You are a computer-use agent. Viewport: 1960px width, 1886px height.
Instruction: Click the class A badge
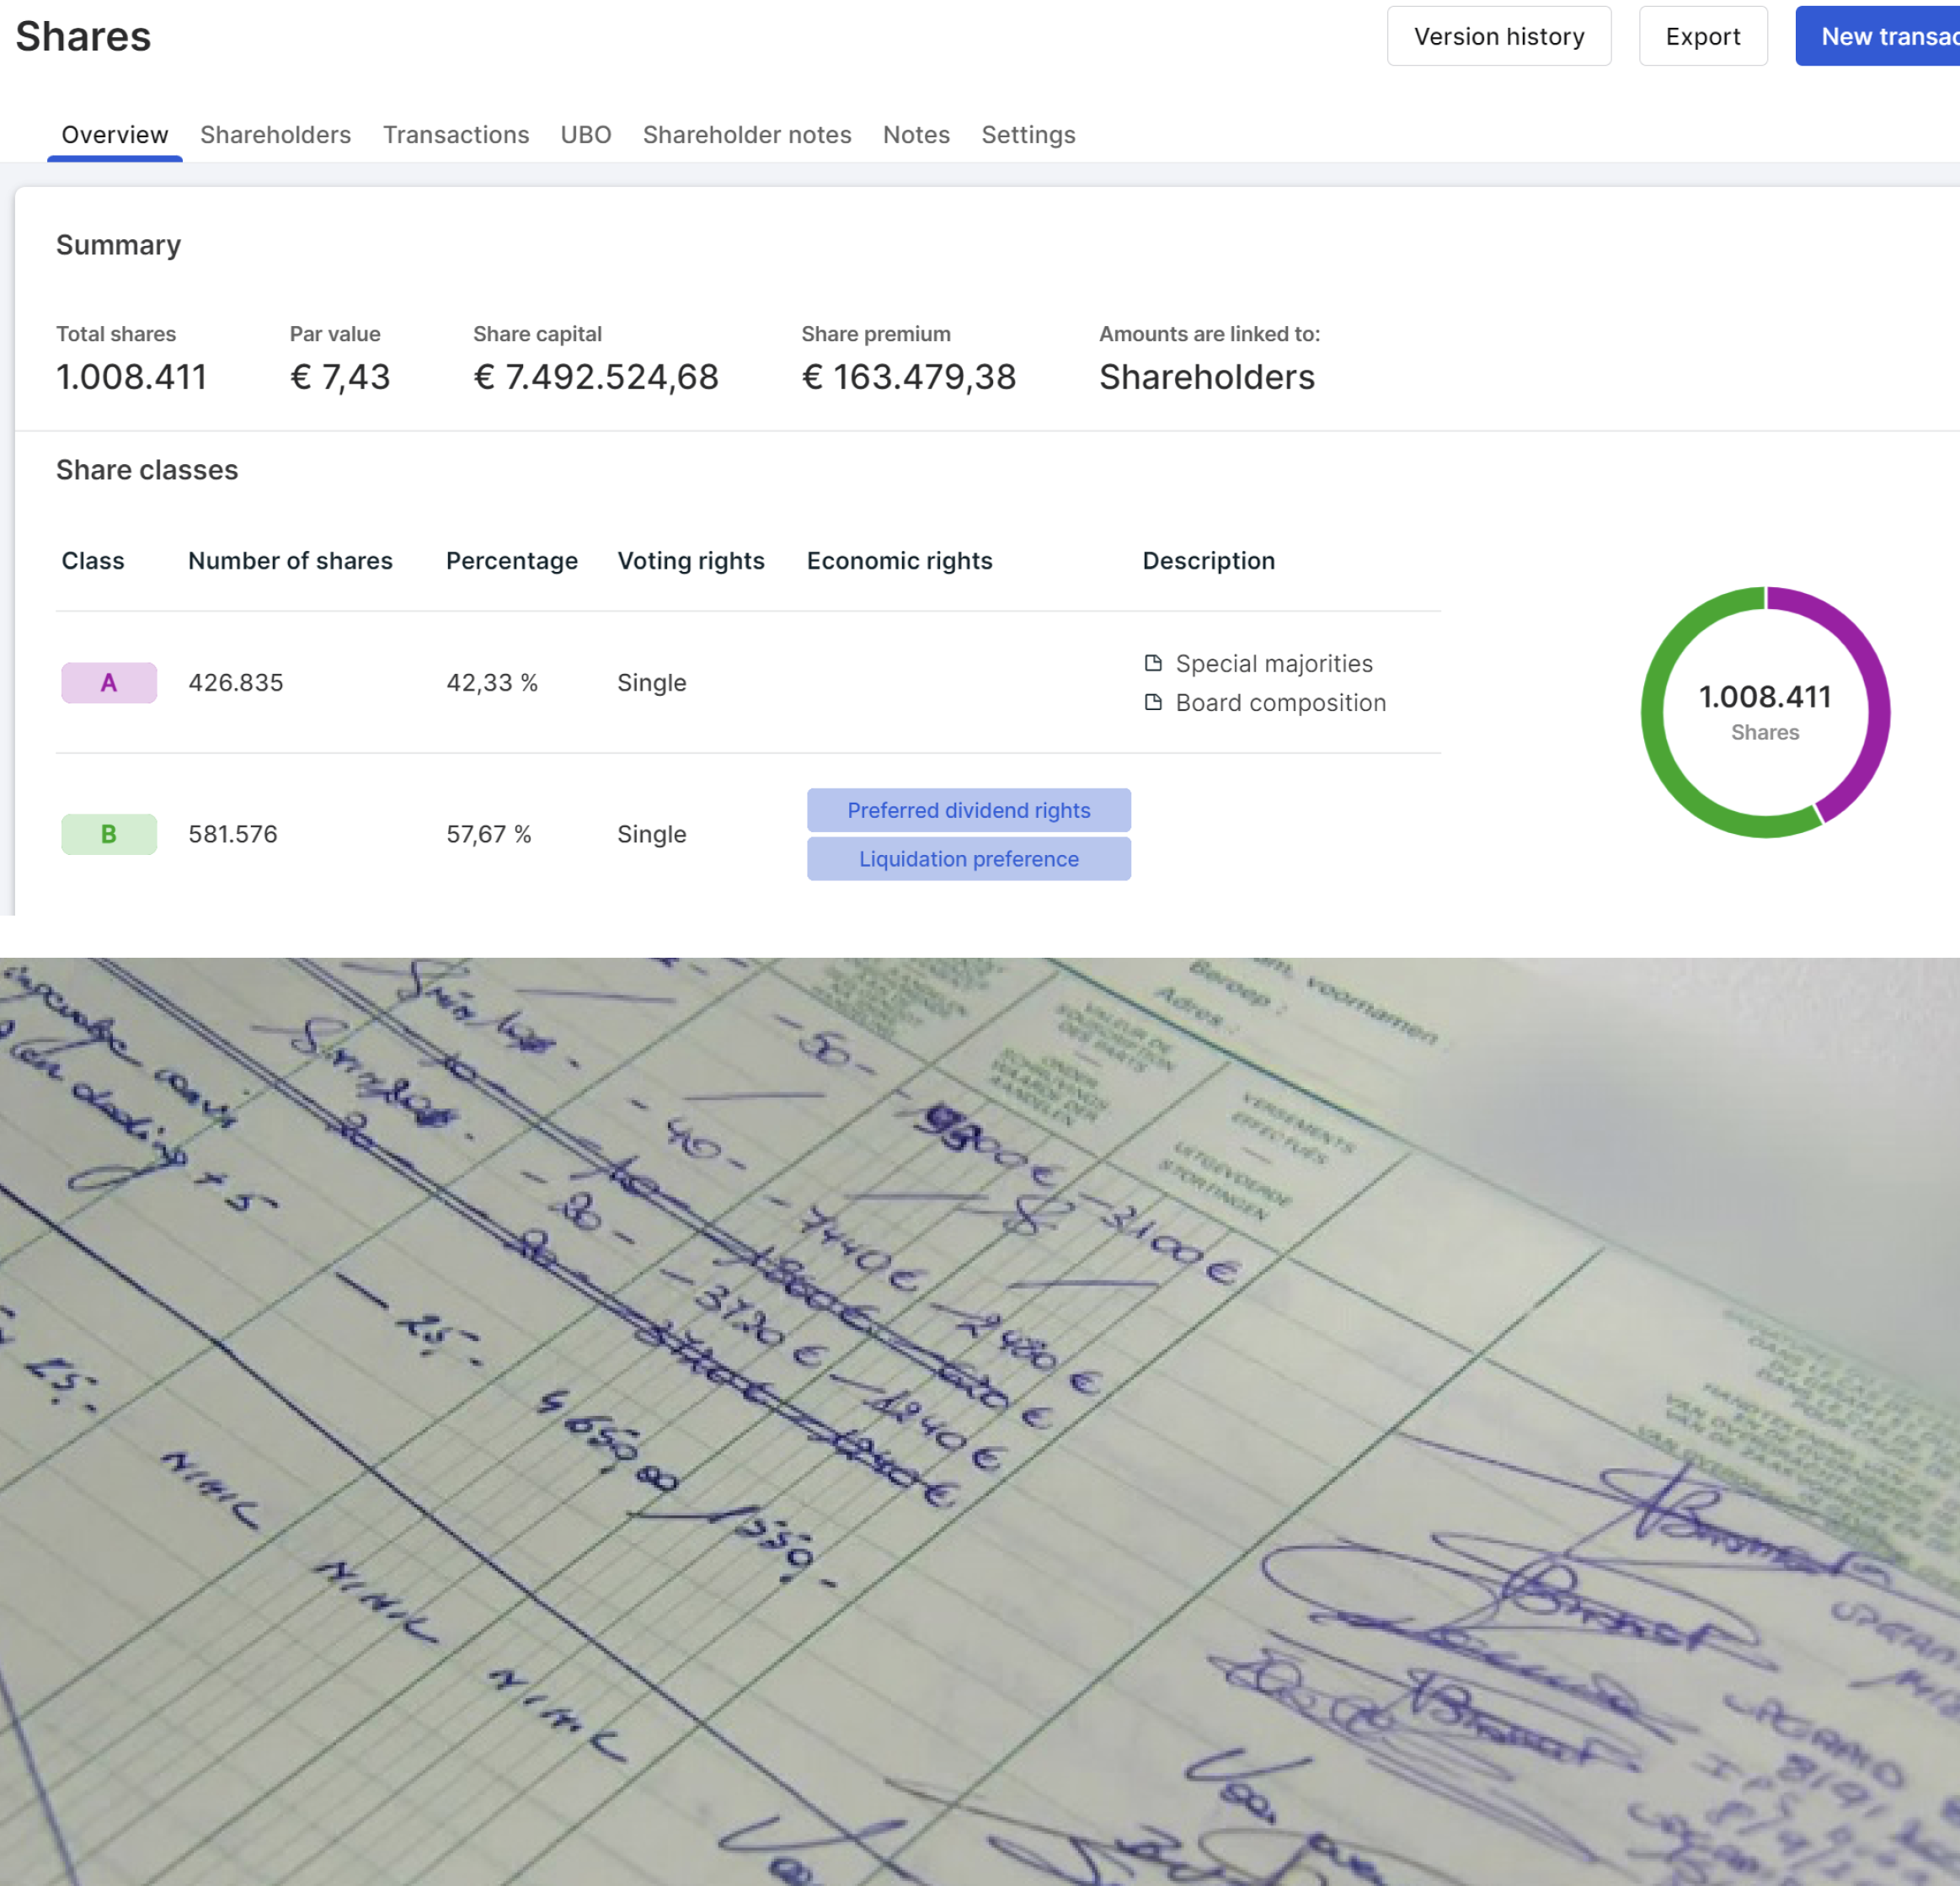pos(109,683)
